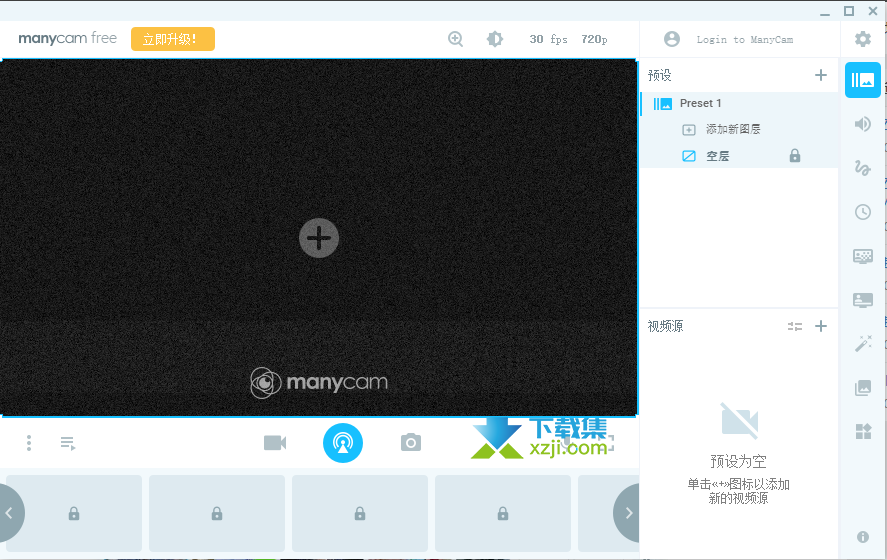This screenshot has height=560, width=887.
Task: Click the user account avatar icon
Action: pyautogui.click(x=672, y=39)
